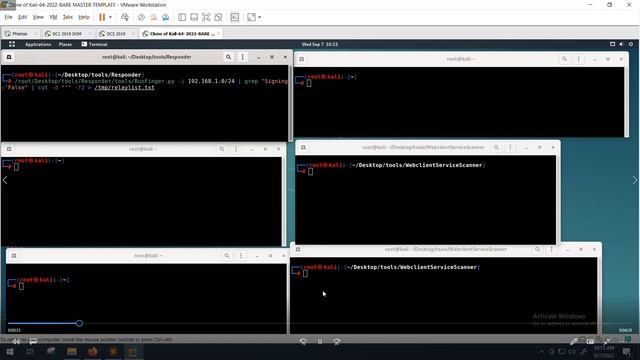
Task: Send Ctrl+Alt+Del to the virtual machine
Action: click(124, 17)
